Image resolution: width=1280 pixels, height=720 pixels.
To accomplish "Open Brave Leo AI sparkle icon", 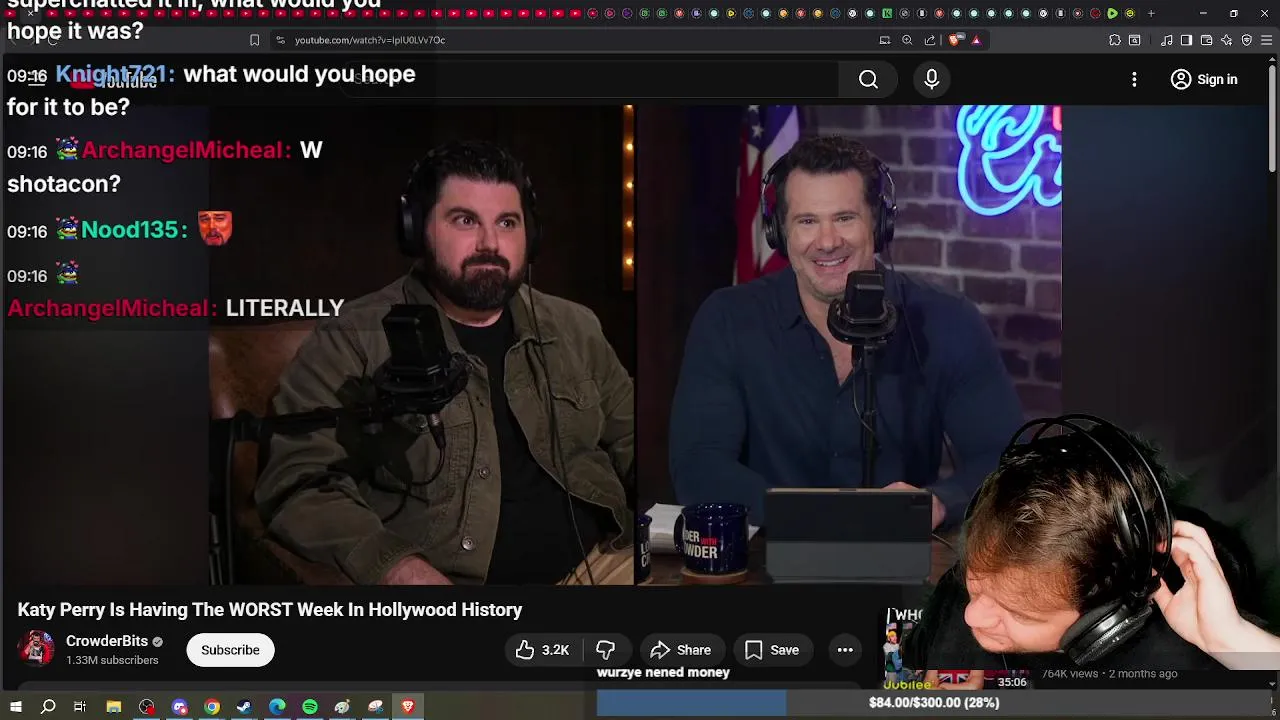I will [1227, 40].
